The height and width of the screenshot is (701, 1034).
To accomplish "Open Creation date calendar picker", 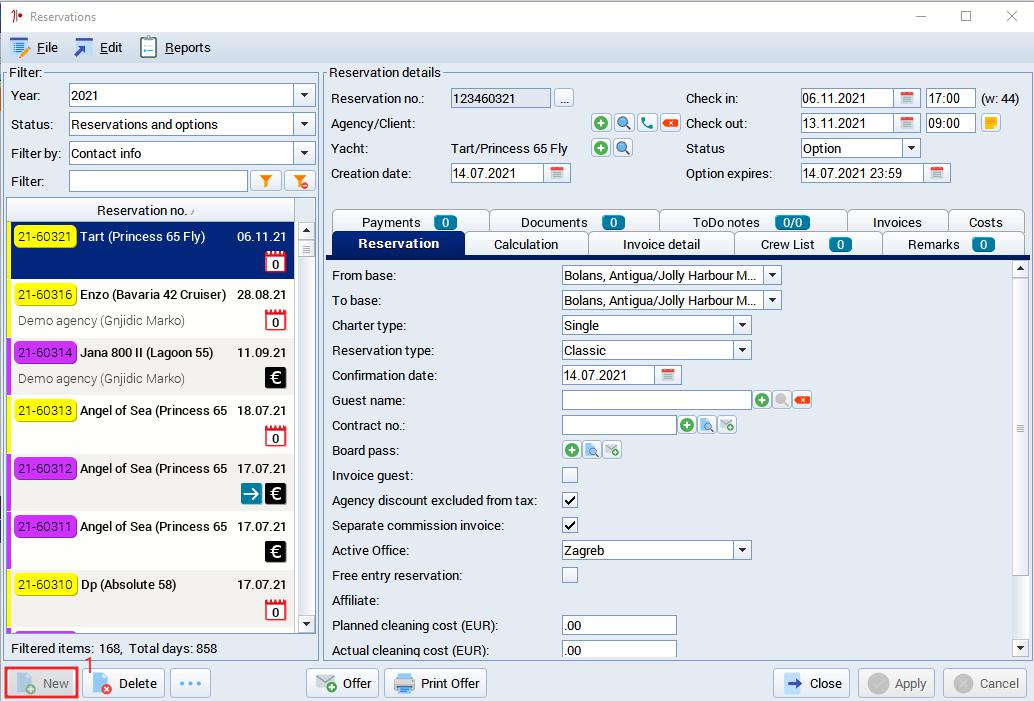I will pos(557,173).
